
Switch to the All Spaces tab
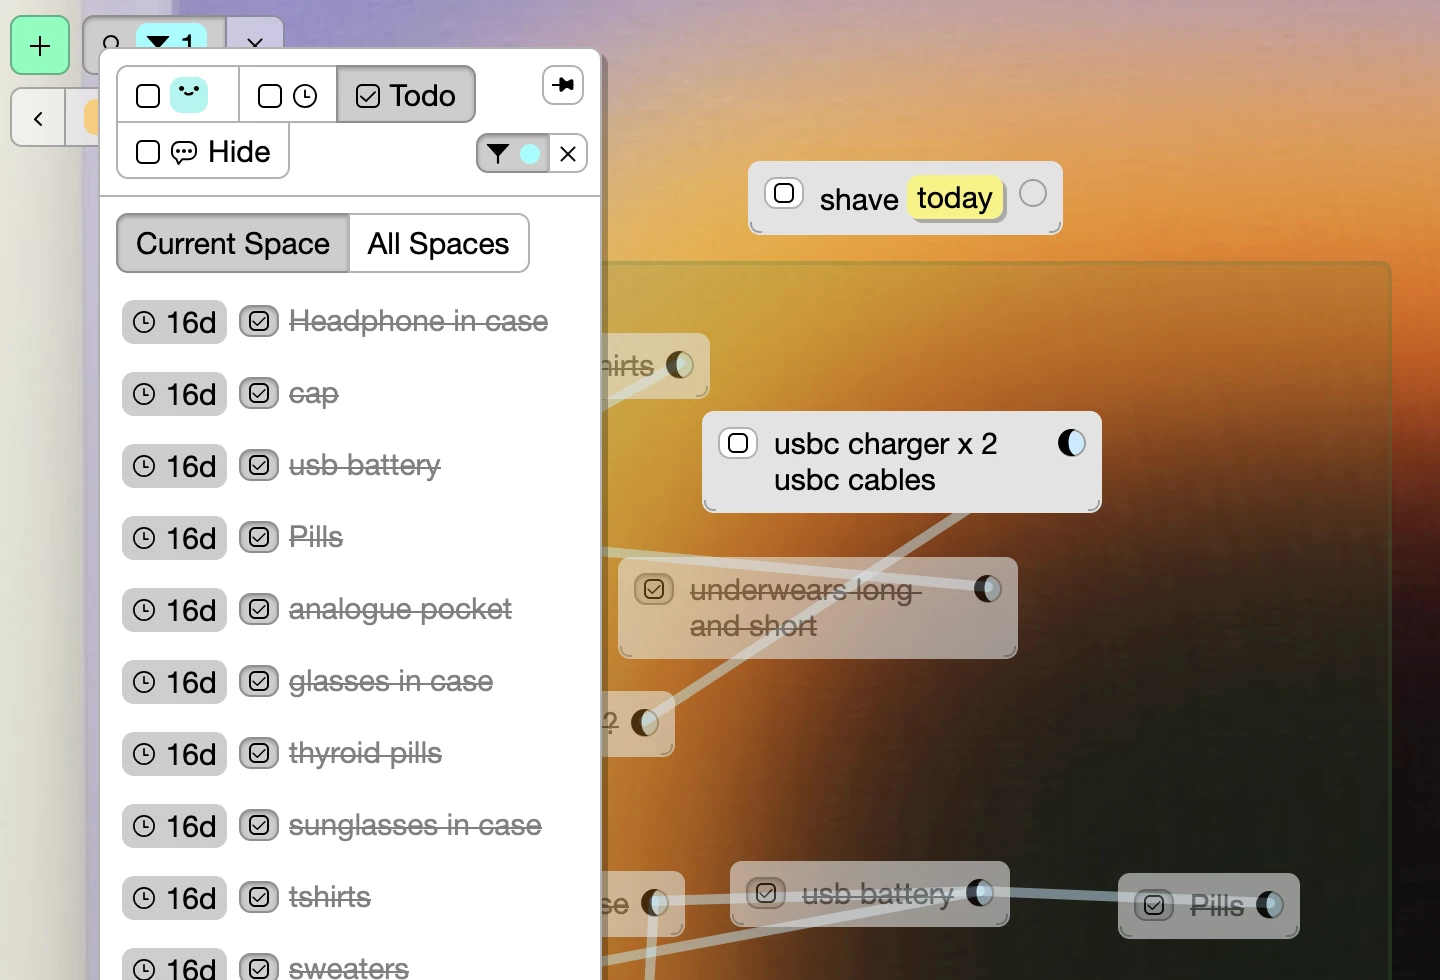tap(438, 243)
